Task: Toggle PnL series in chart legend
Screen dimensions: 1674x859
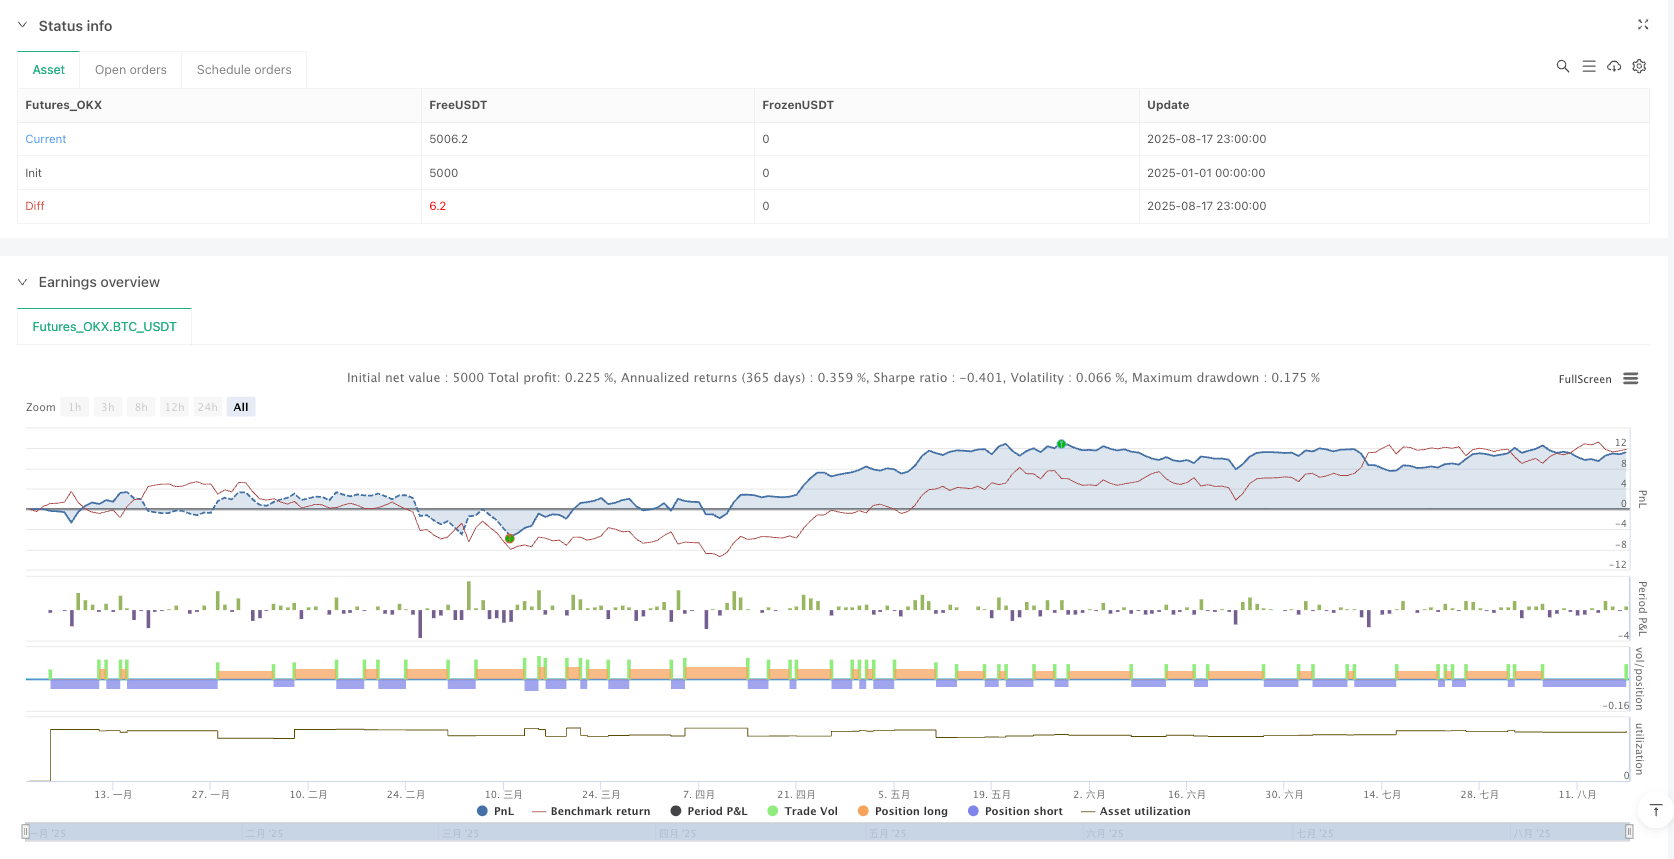Action: coord(495,811)
